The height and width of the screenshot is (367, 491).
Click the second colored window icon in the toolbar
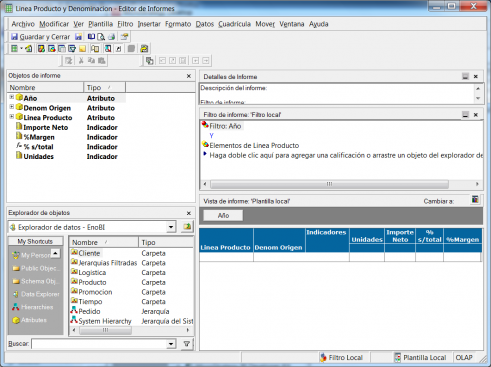(x=52, y=49)
